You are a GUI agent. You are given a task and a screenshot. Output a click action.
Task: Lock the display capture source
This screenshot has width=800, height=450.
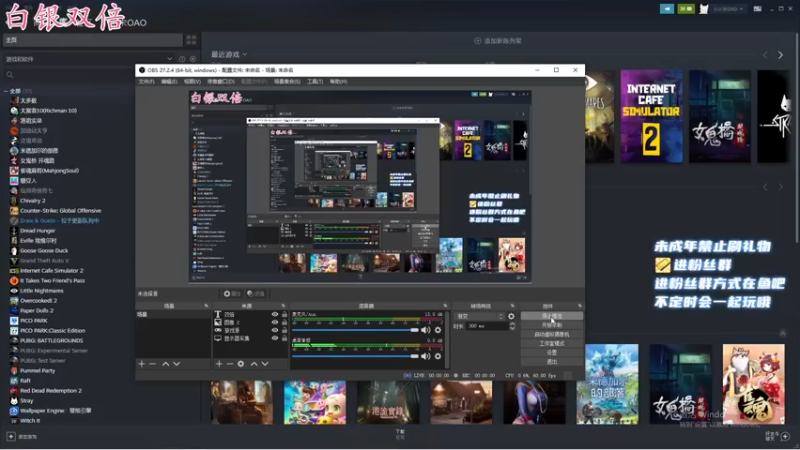284,338
